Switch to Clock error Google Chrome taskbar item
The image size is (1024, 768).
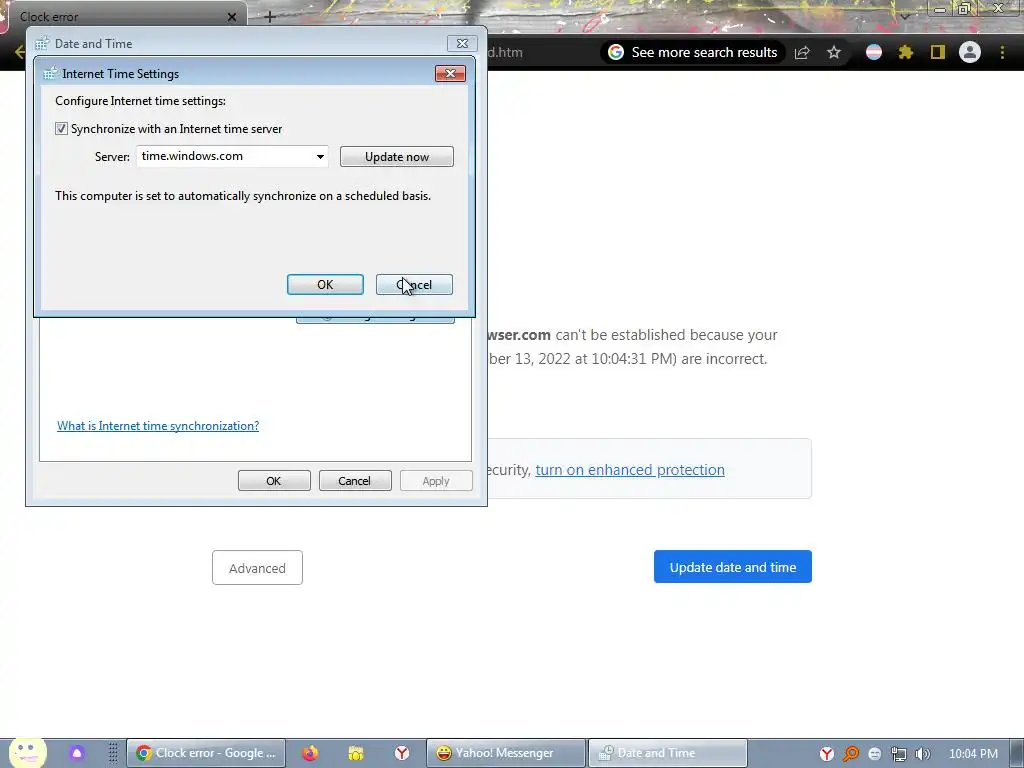(x=206, y=753)
